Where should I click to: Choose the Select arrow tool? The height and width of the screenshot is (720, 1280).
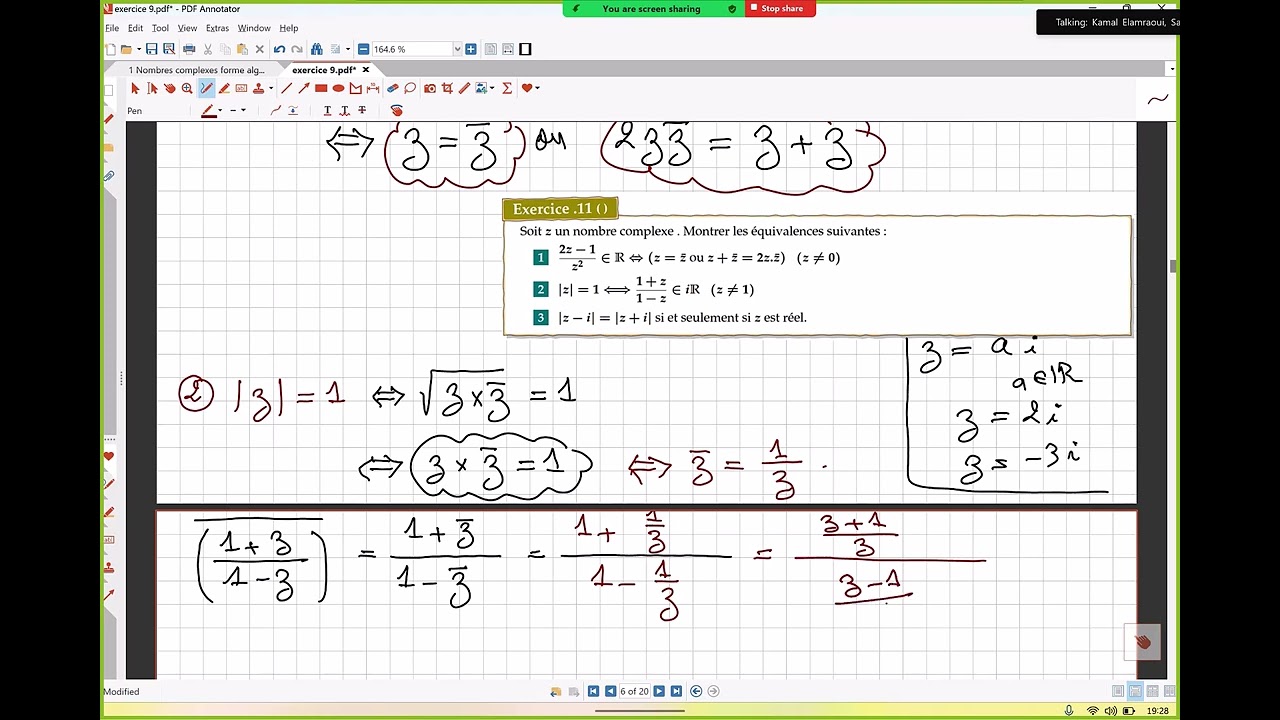tap(135, 88)
